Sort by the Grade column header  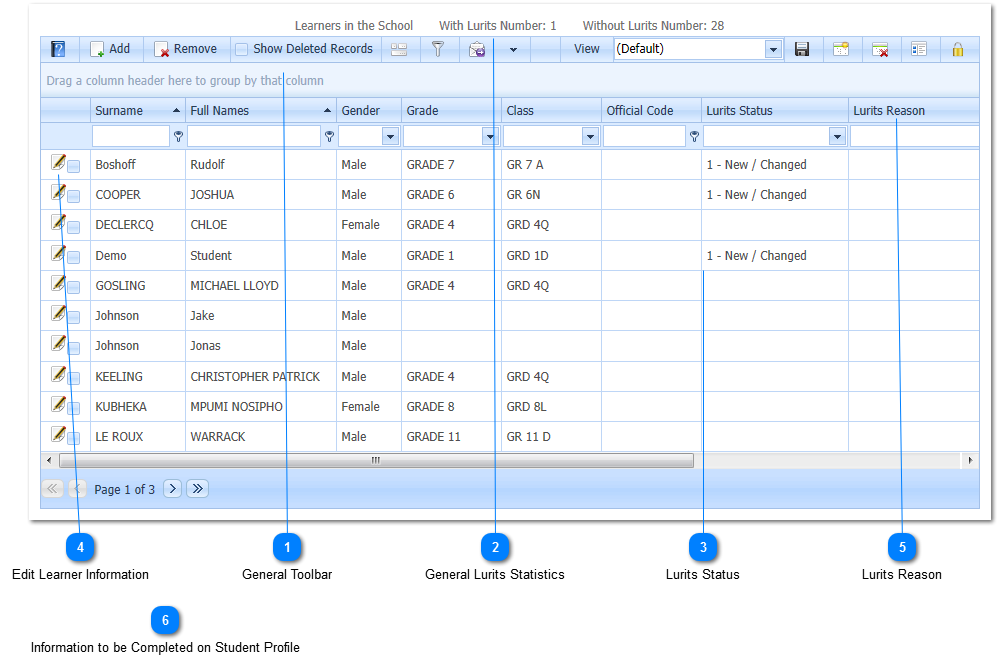(x=423, y=111)
